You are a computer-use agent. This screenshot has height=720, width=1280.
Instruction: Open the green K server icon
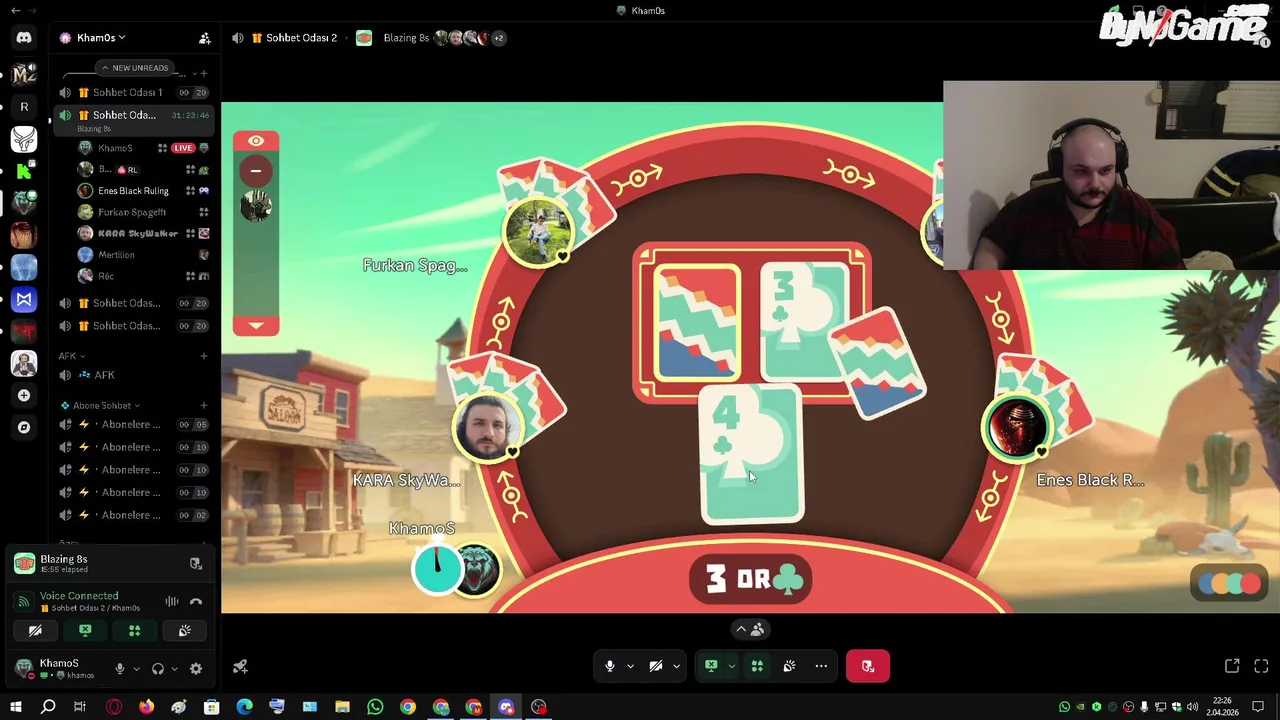pos(24,171)
